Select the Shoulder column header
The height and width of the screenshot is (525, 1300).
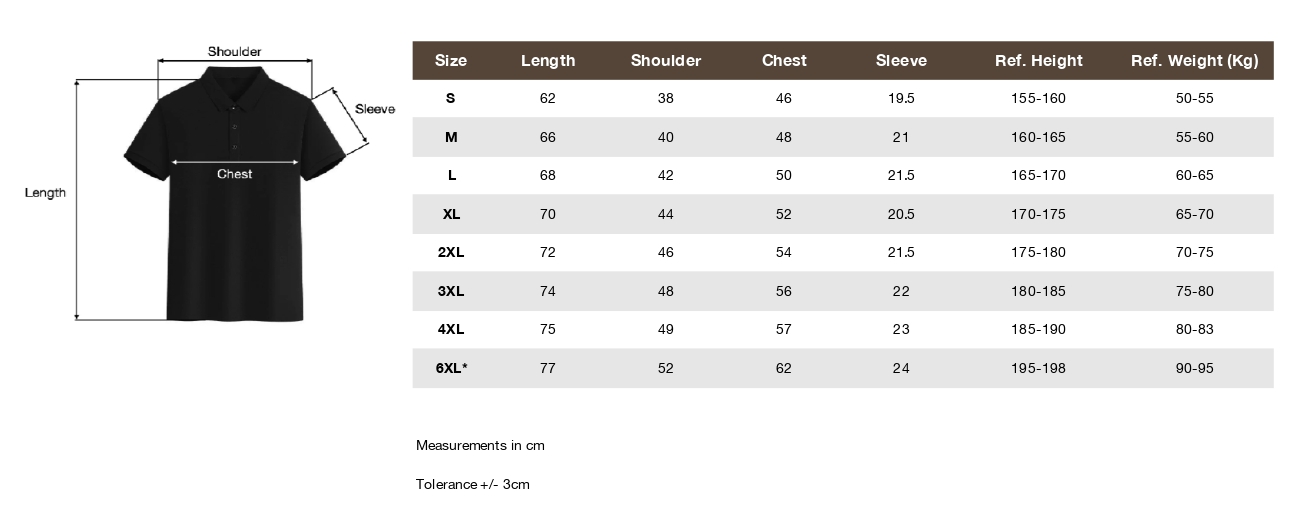pyautogui.click(x=666, y=61)
